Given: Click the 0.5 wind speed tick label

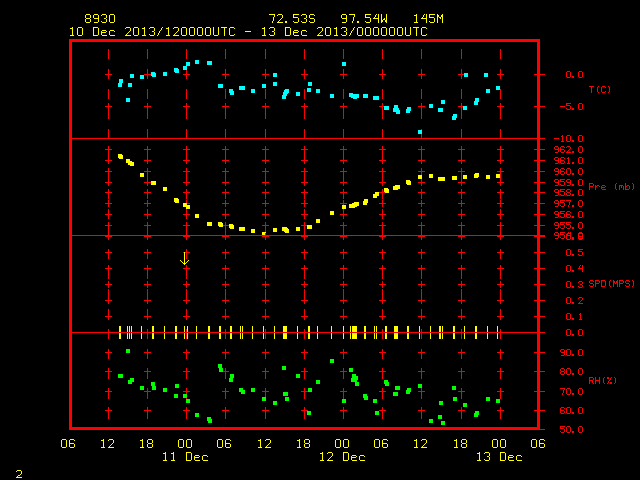Looking at the screenshot, I should pyautogui.click(x=574, y=253).
